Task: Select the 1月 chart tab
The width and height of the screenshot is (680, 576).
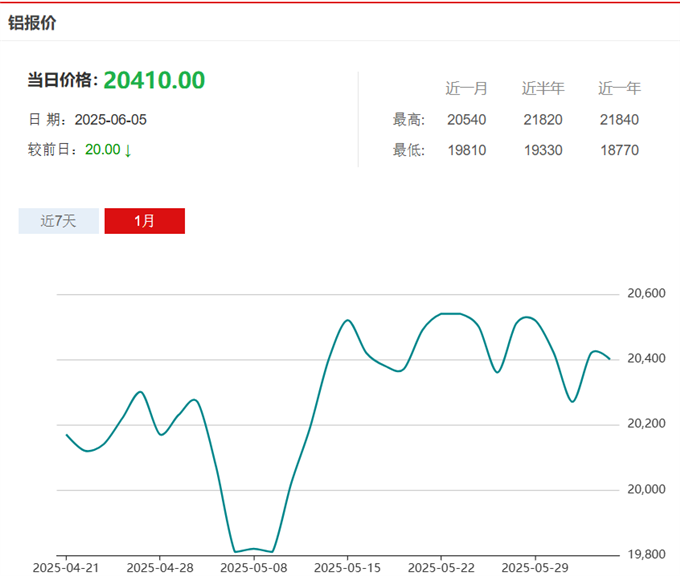Action: 144,221
